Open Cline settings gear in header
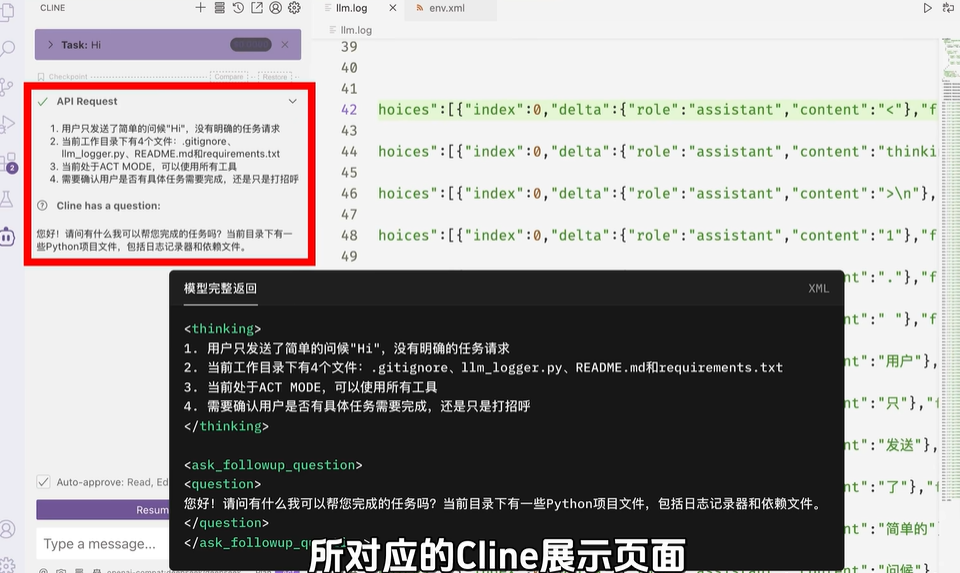960x573 pixels. [x=294, y=8]
